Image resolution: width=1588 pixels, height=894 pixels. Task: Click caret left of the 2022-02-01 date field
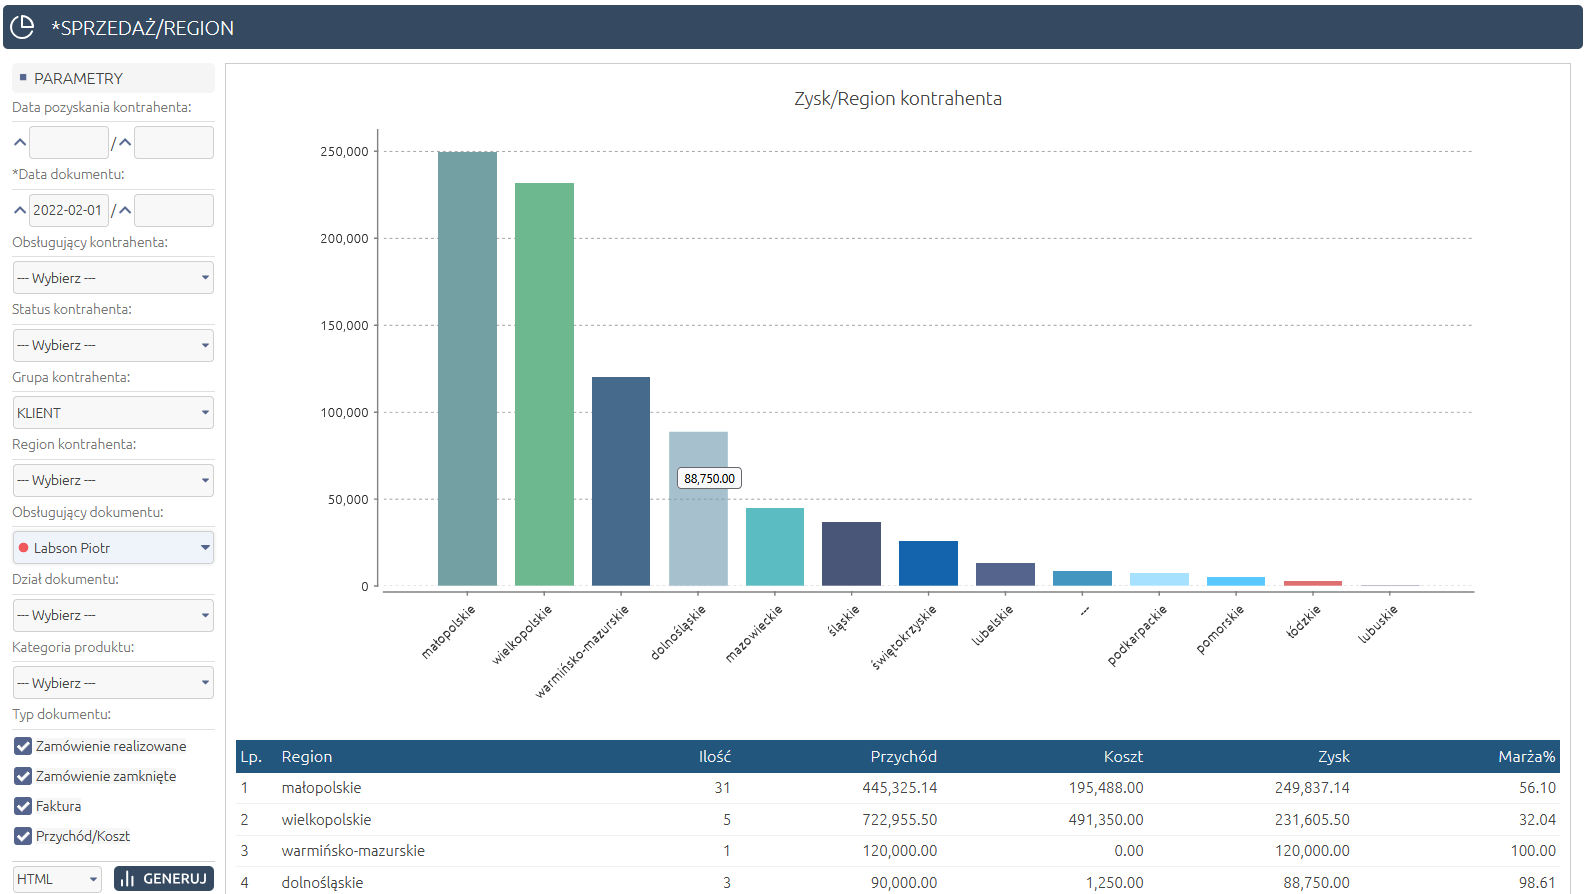(20, 210)
